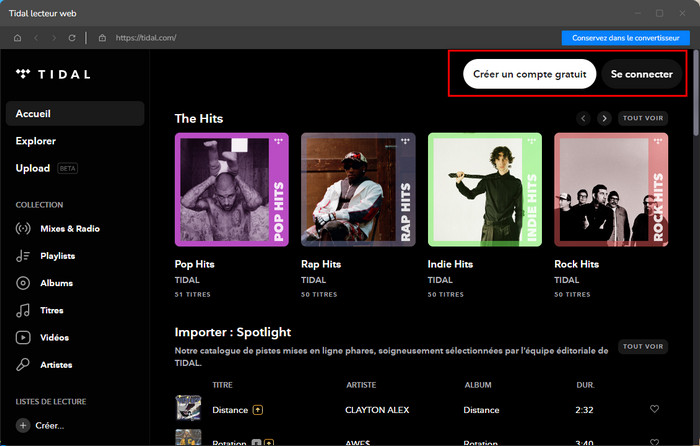This screenshot has width=700, height=446.
Task: Click the BETA badge beside Upload
Action: (67, 168)
